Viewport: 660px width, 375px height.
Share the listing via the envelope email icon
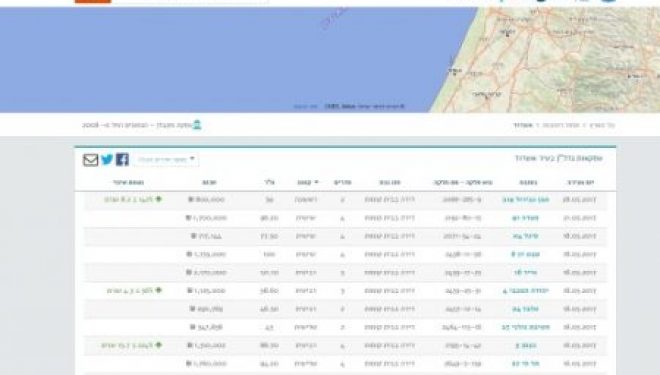click(90, 160)
